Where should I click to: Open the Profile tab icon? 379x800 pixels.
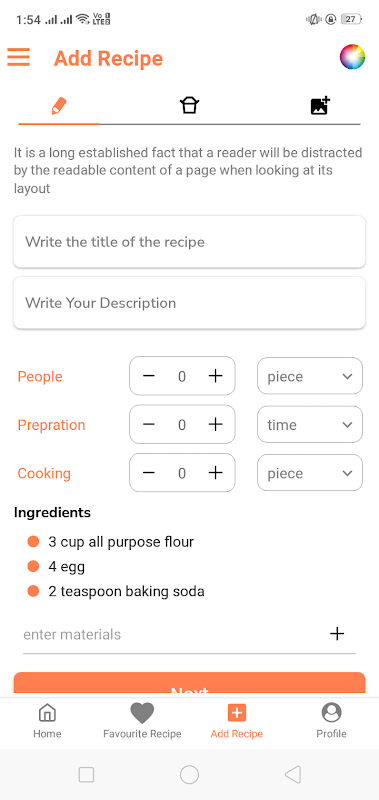(x=332, y=712)
